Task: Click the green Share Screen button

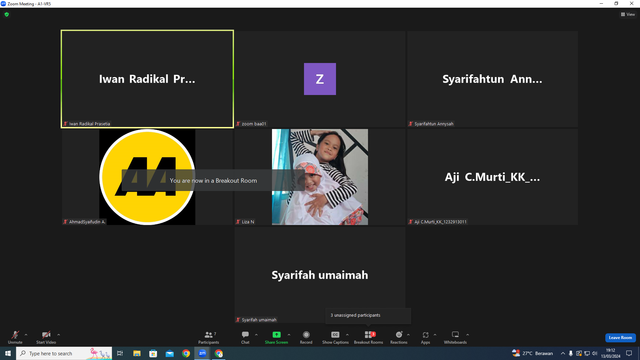Action: [276, 338]
